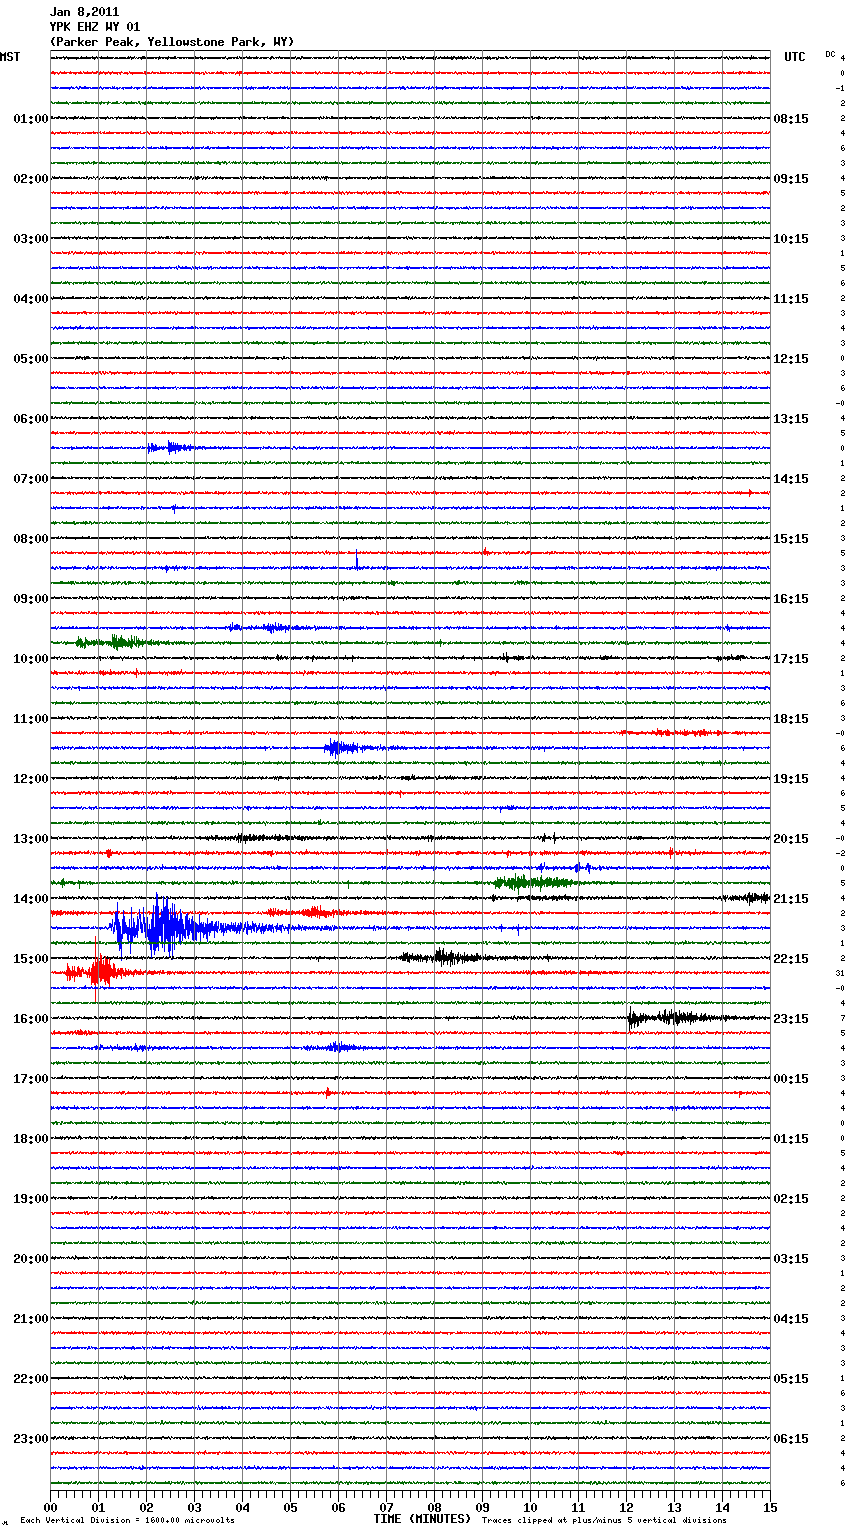This screenshot has height=1534, width=850.
Task: Click the 22:15 UTC time label
Action: click(791, 959)
